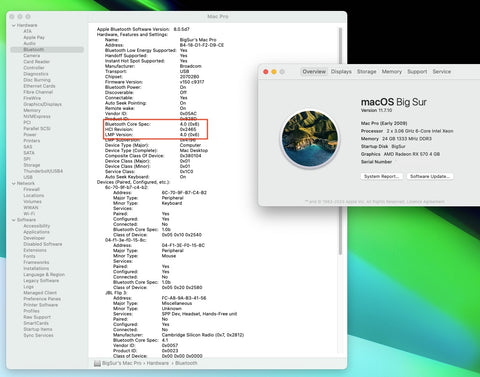This screenshot has width=480, height=377.
Task: Select Disabled Software in the sidebar
Action: (x=43, y=244)
